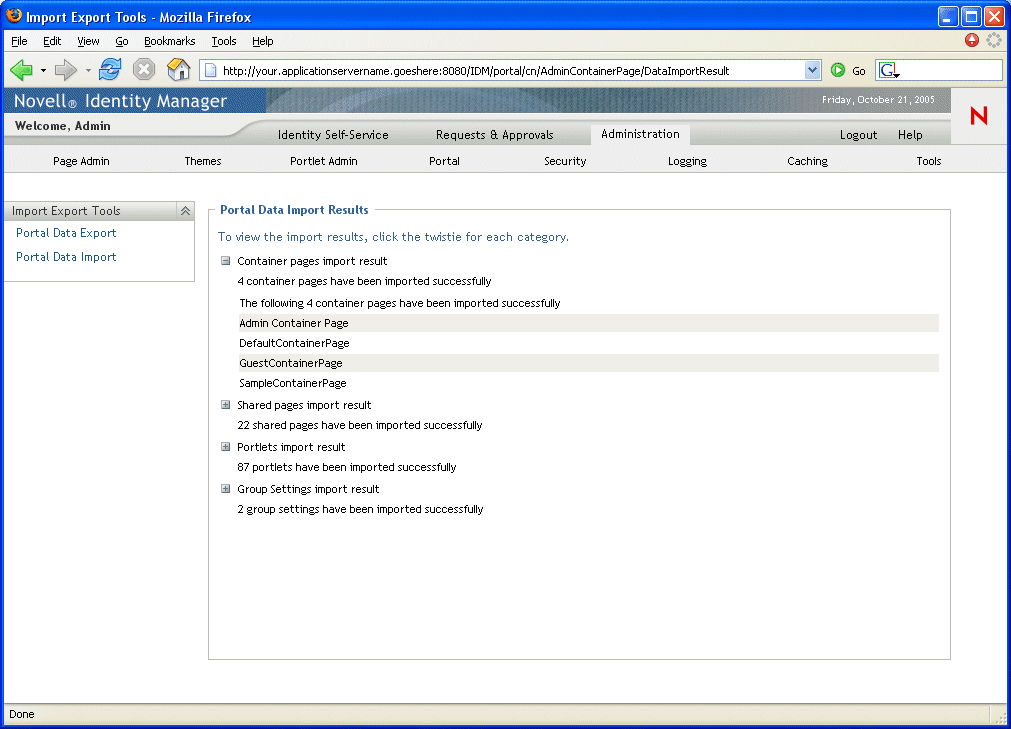Open the Bookmarks menu
This screenshot has height=729, width=1011.
(x=170, y=41)
